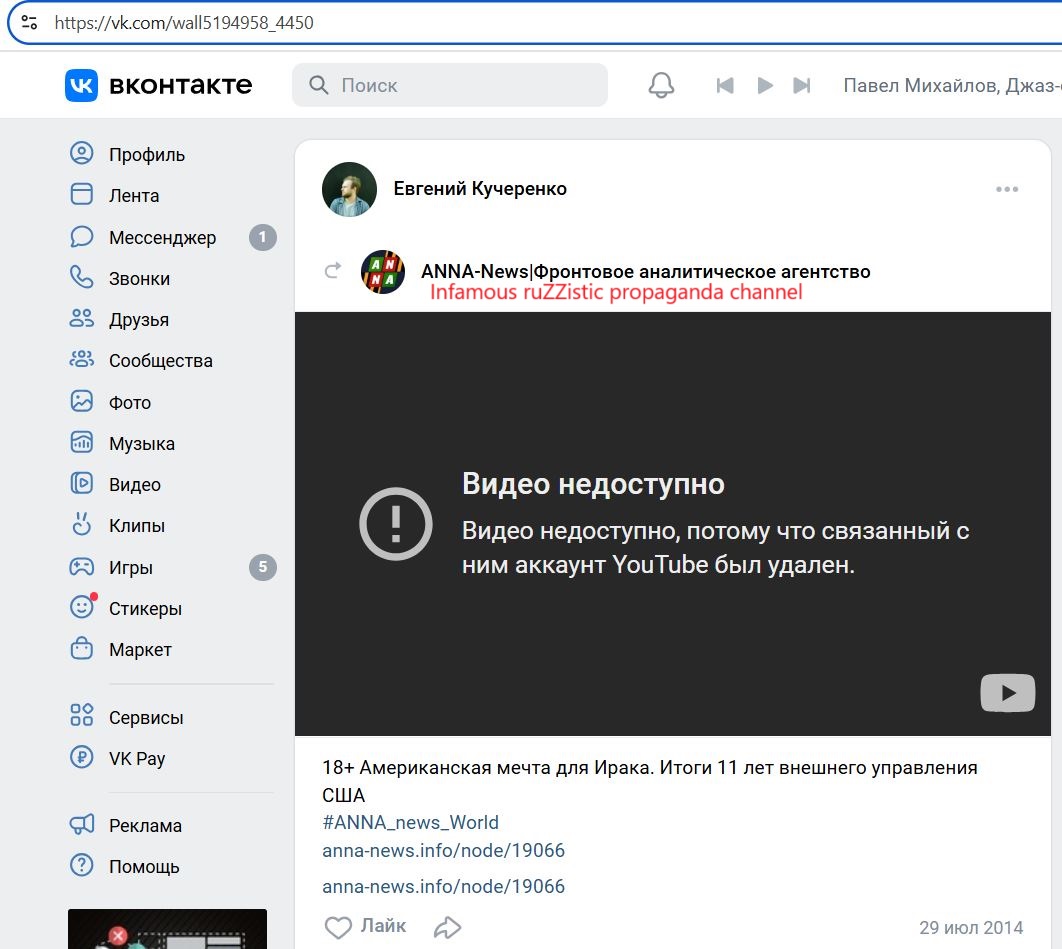Click post date 29 июл 2014

971,927
